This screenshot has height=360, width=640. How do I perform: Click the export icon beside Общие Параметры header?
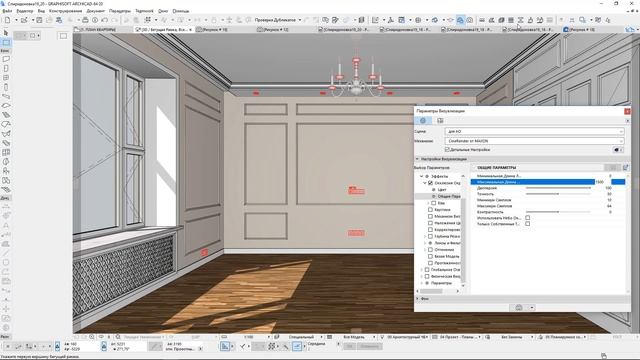coord(625,167)
